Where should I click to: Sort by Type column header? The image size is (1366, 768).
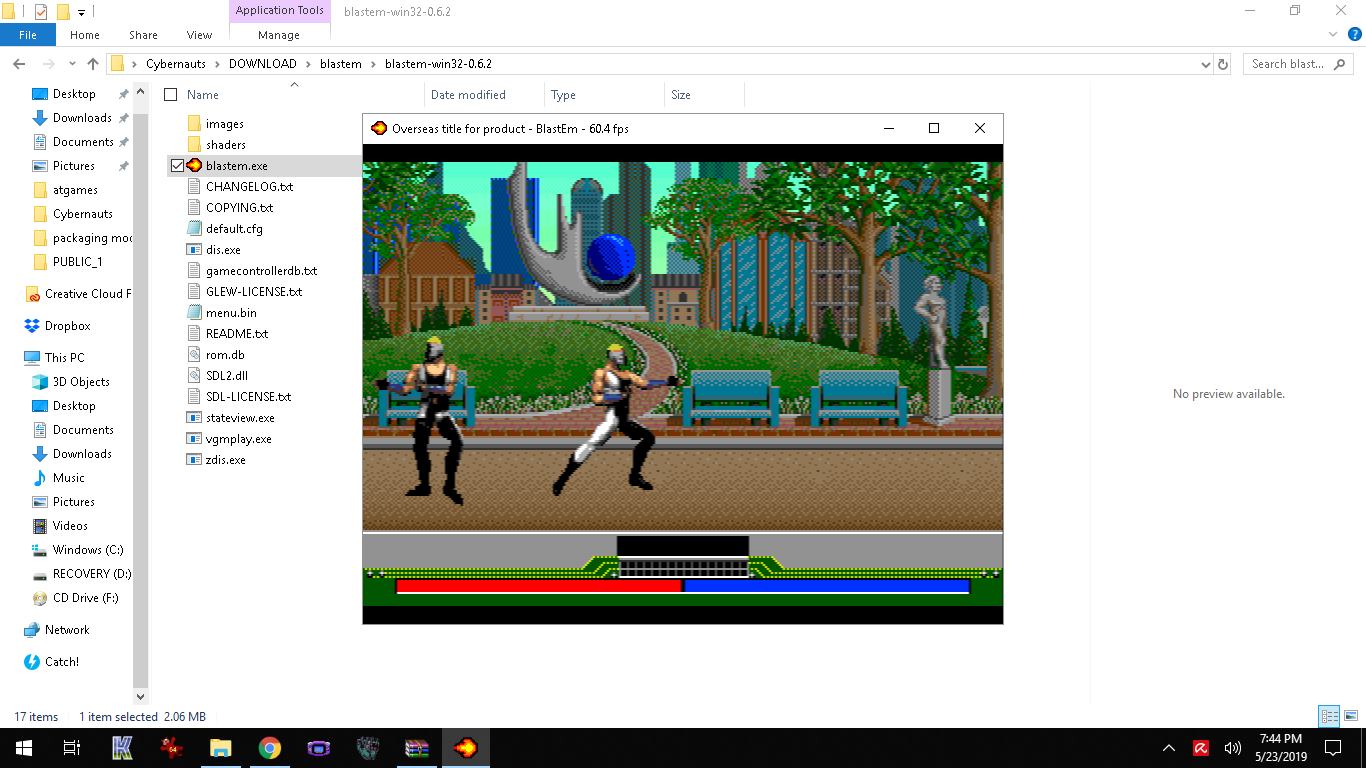tap(563, 95)
